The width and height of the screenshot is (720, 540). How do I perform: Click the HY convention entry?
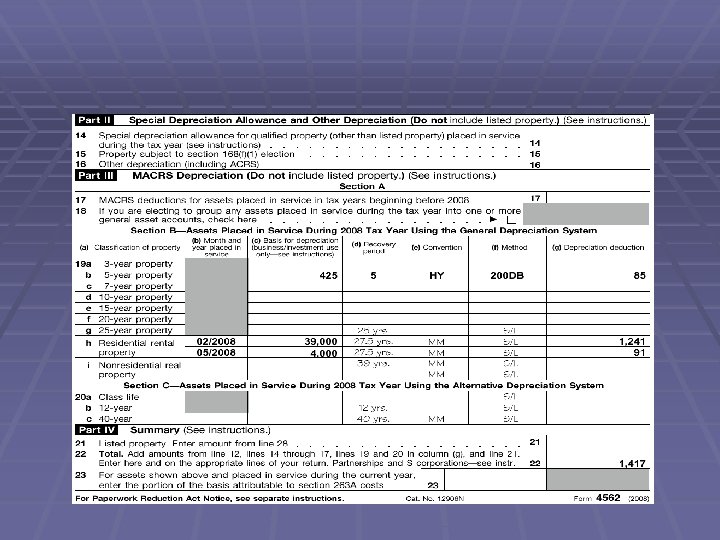[436, 276]
